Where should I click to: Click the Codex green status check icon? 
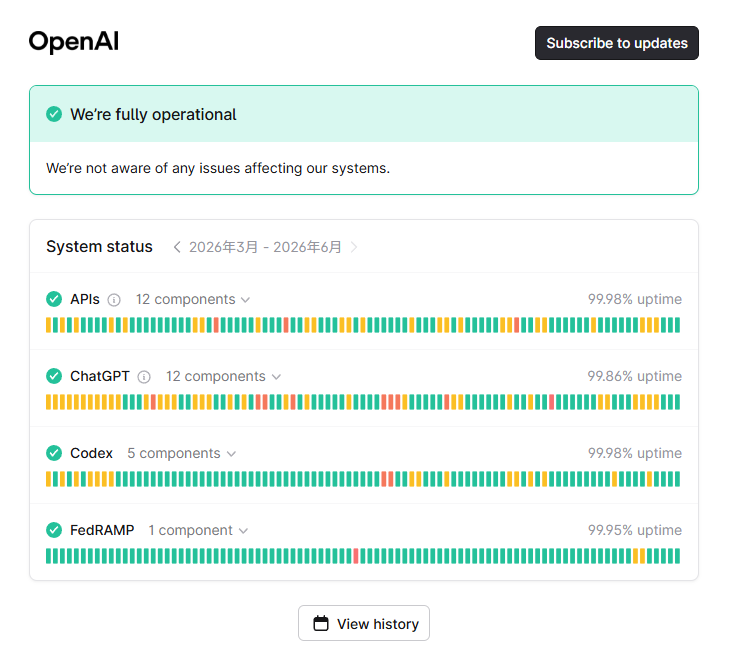[x=54, y=453]
